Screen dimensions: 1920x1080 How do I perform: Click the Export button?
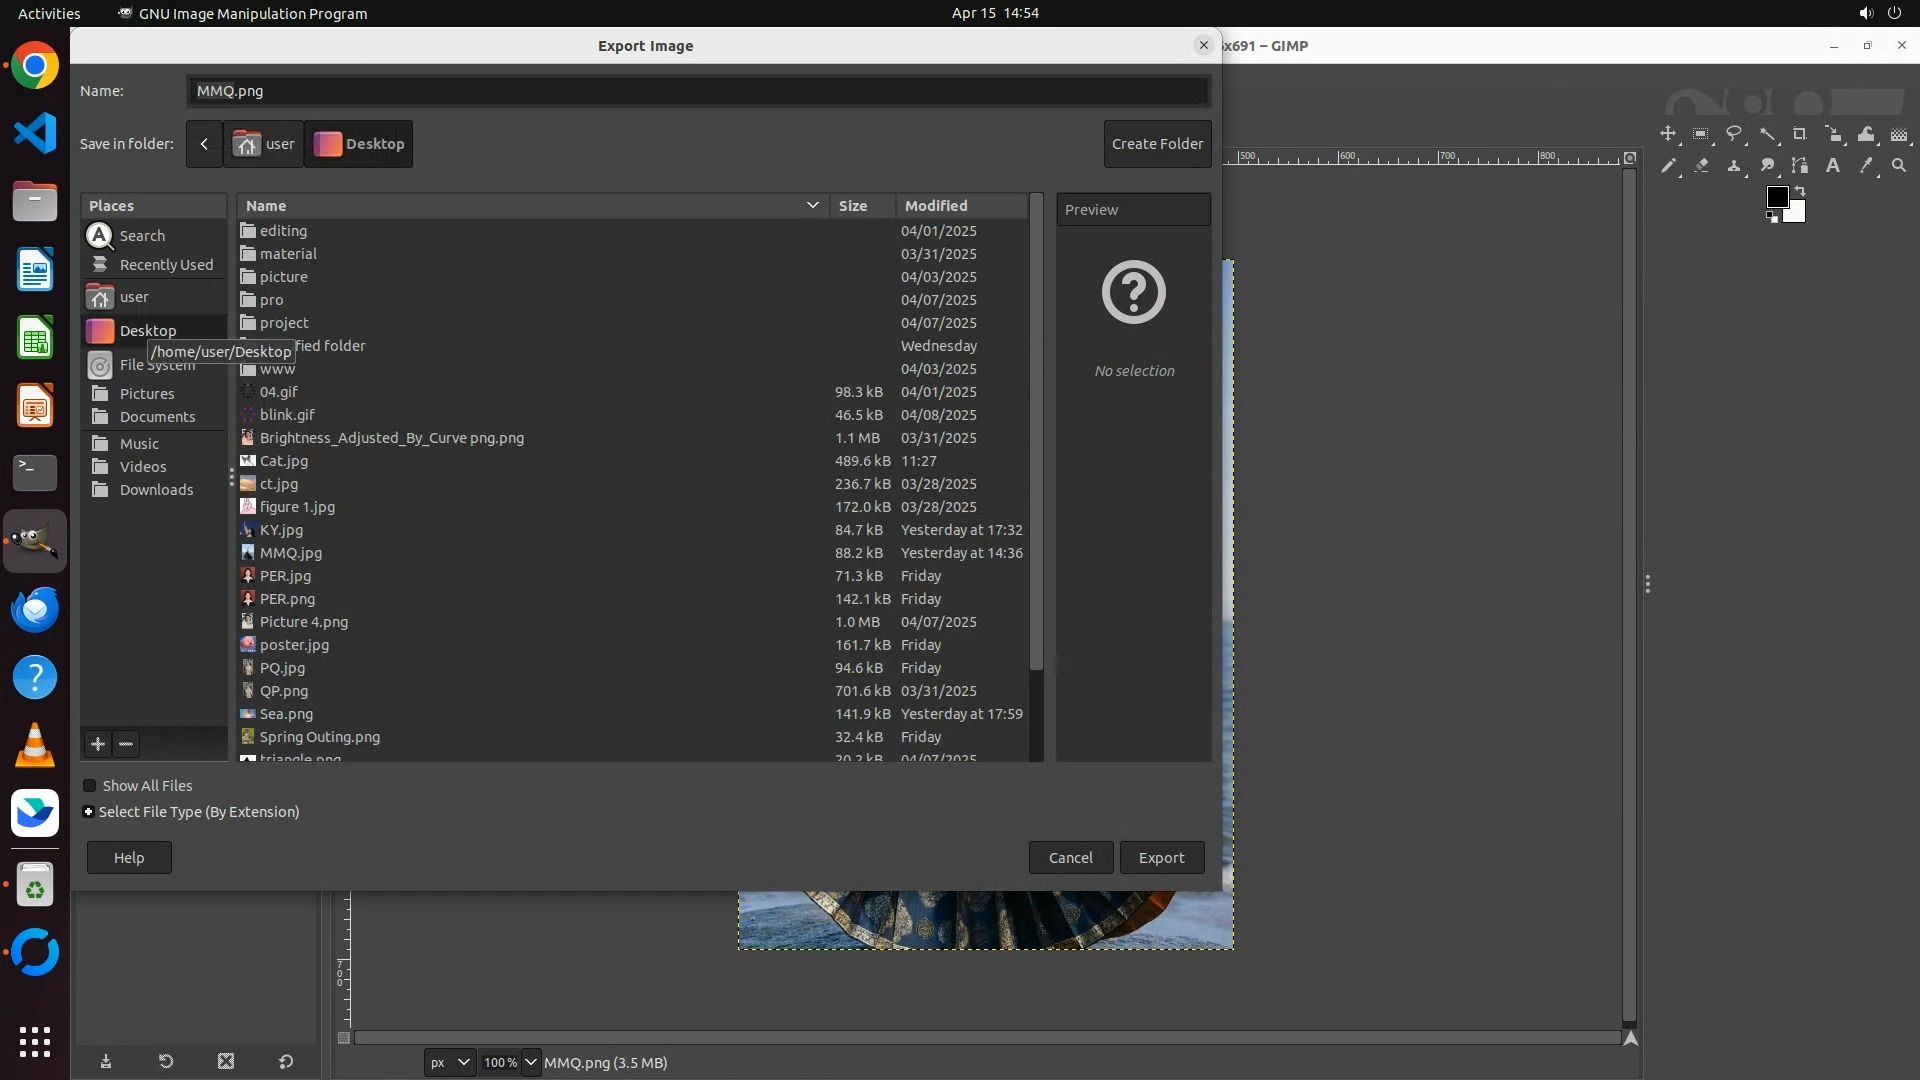tap(1161, 858)
